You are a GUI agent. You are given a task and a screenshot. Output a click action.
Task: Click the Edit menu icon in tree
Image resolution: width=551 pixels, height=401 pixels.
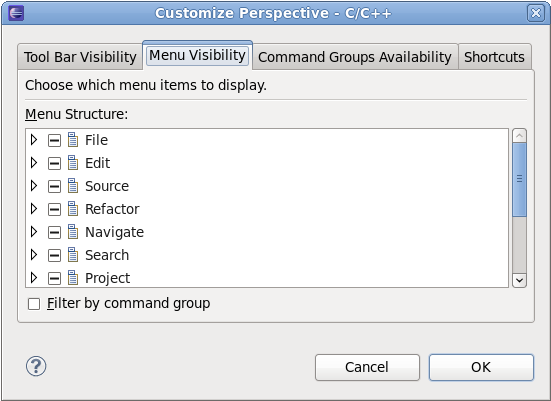(73, 163)
